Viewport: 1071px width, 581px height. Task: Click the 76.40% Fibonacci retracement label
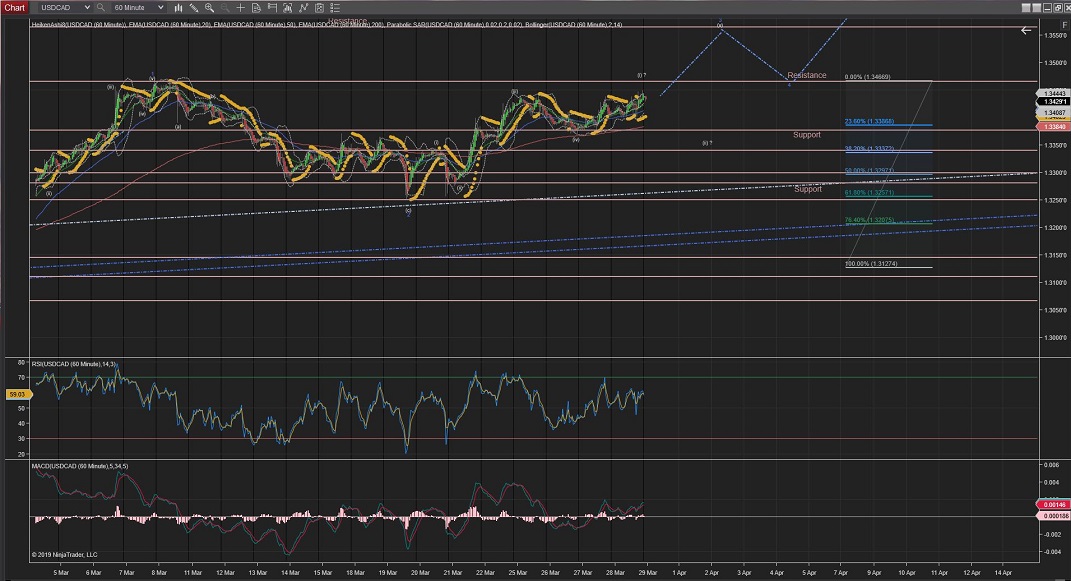click(870, 221)
